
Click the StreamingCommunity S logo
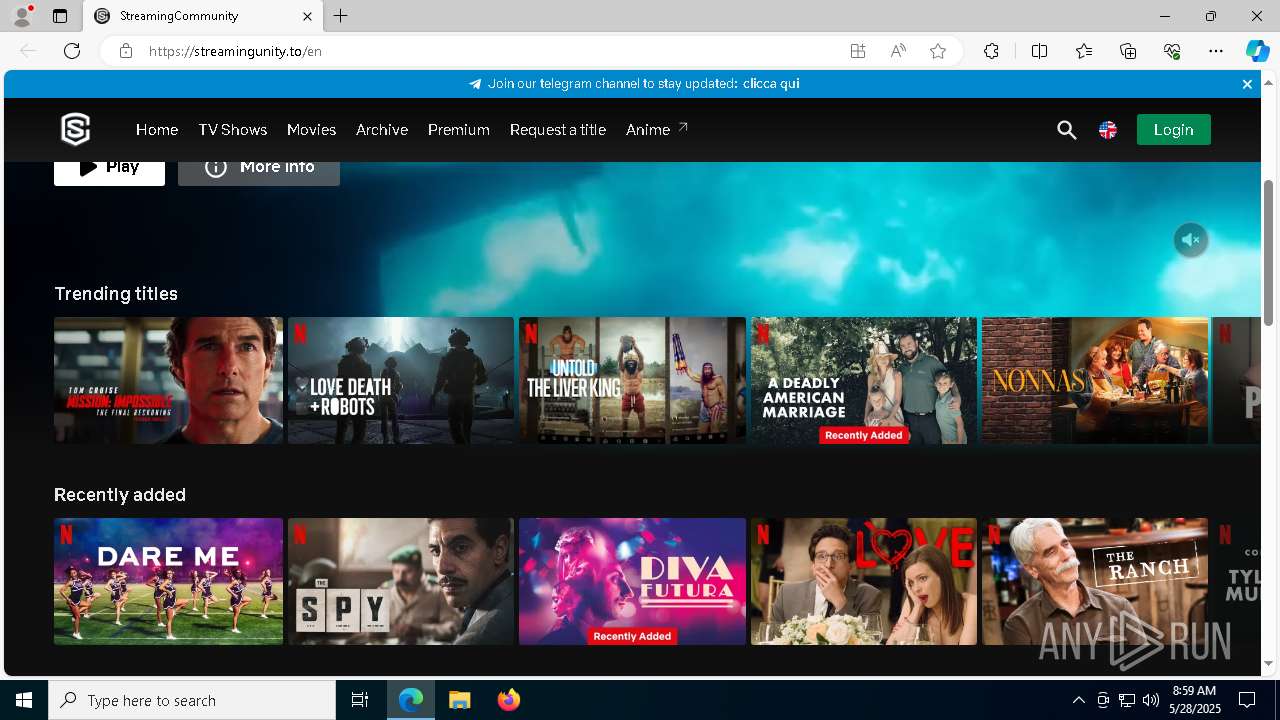pyautogui.click(x=76, y=129)
